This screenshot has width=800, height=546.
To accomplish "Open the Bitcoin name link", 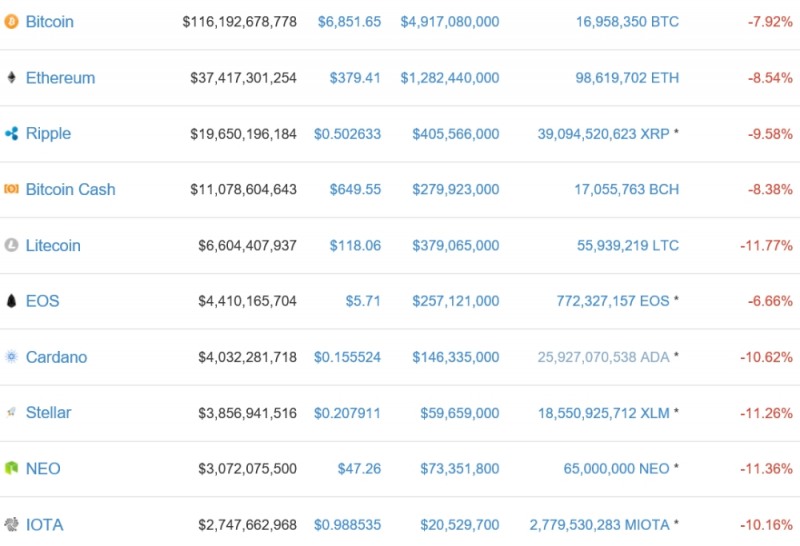I will tap(49, 21).
